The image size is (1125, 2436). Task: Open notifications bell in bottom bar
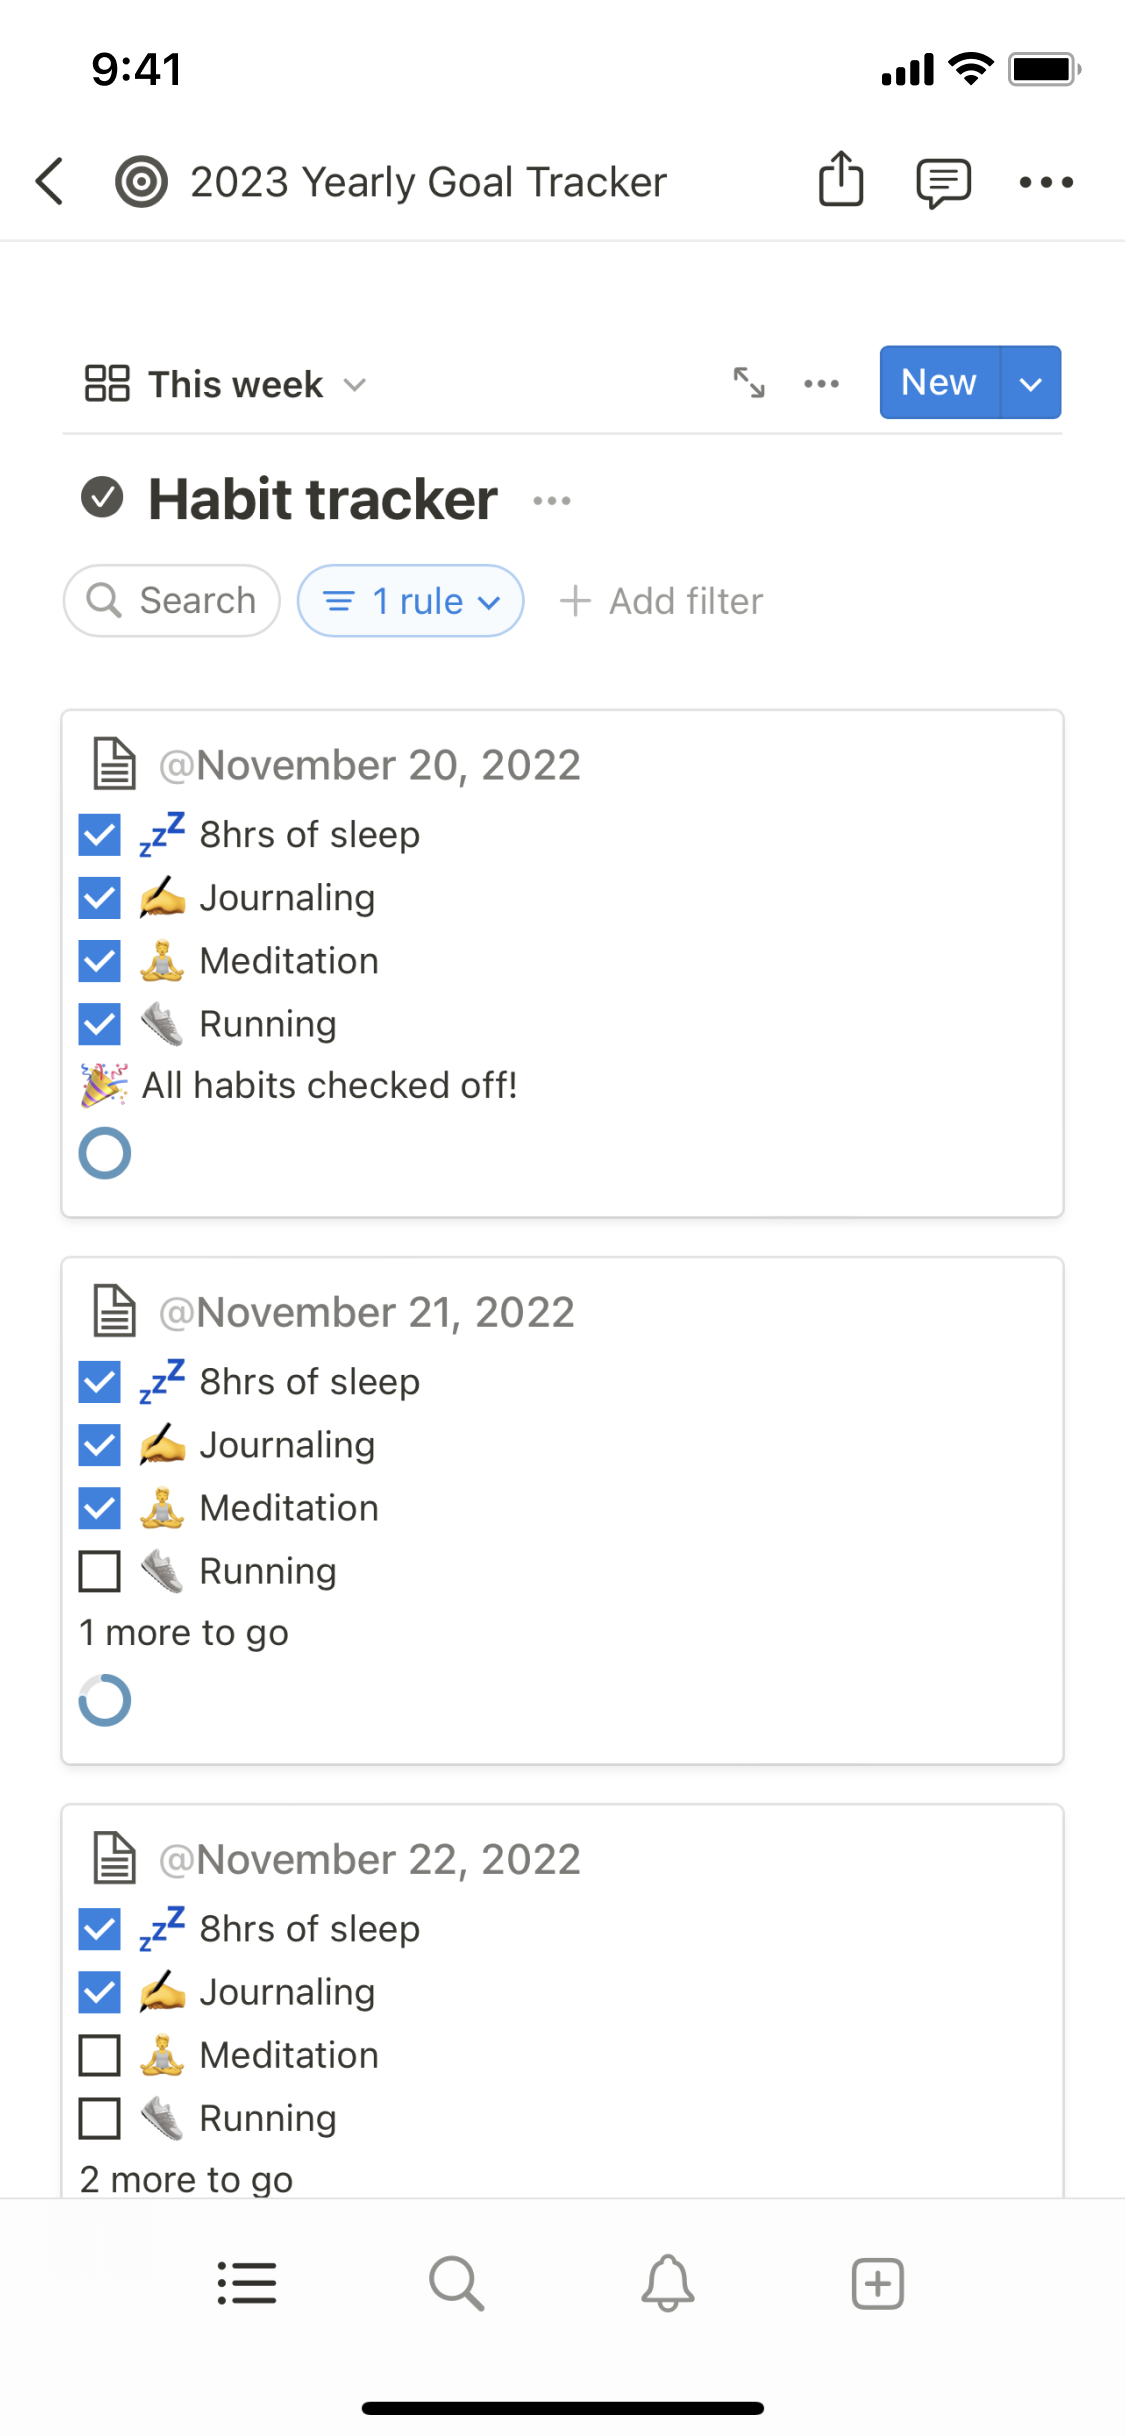coord(668,2283)
